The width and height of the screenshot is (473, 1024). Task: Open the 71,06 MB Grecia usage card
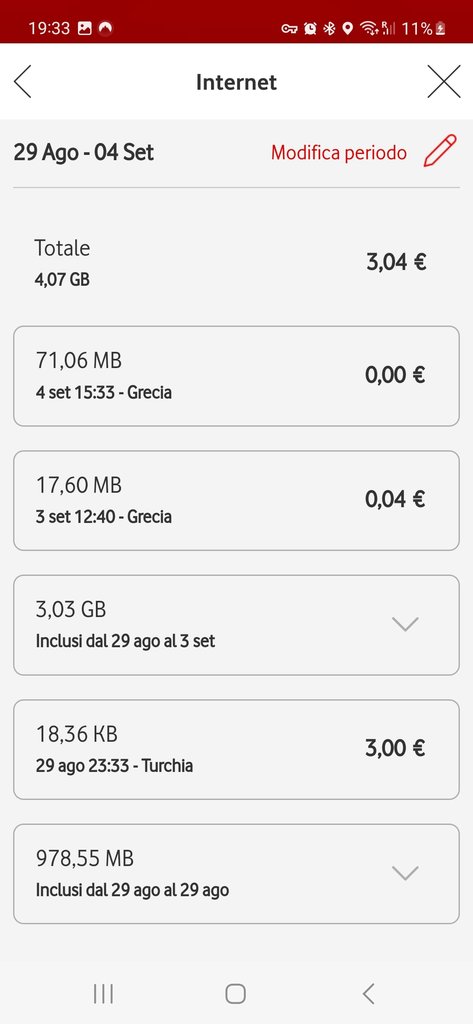tap(236, 376)
